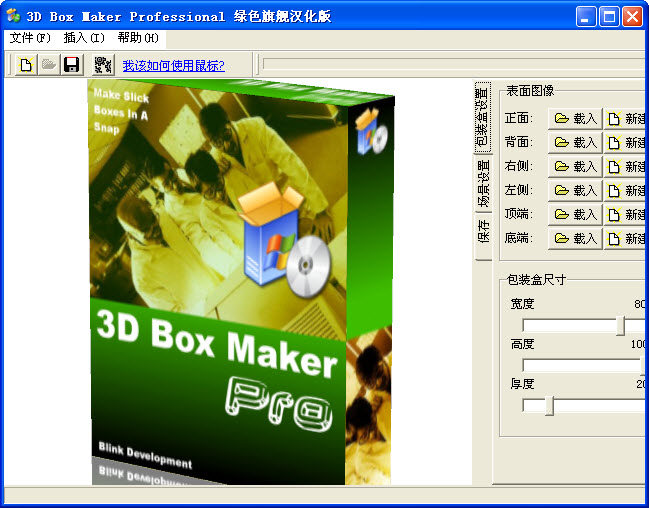
Task: Create new image for 顶端 face
Action: tap(626, 214)
